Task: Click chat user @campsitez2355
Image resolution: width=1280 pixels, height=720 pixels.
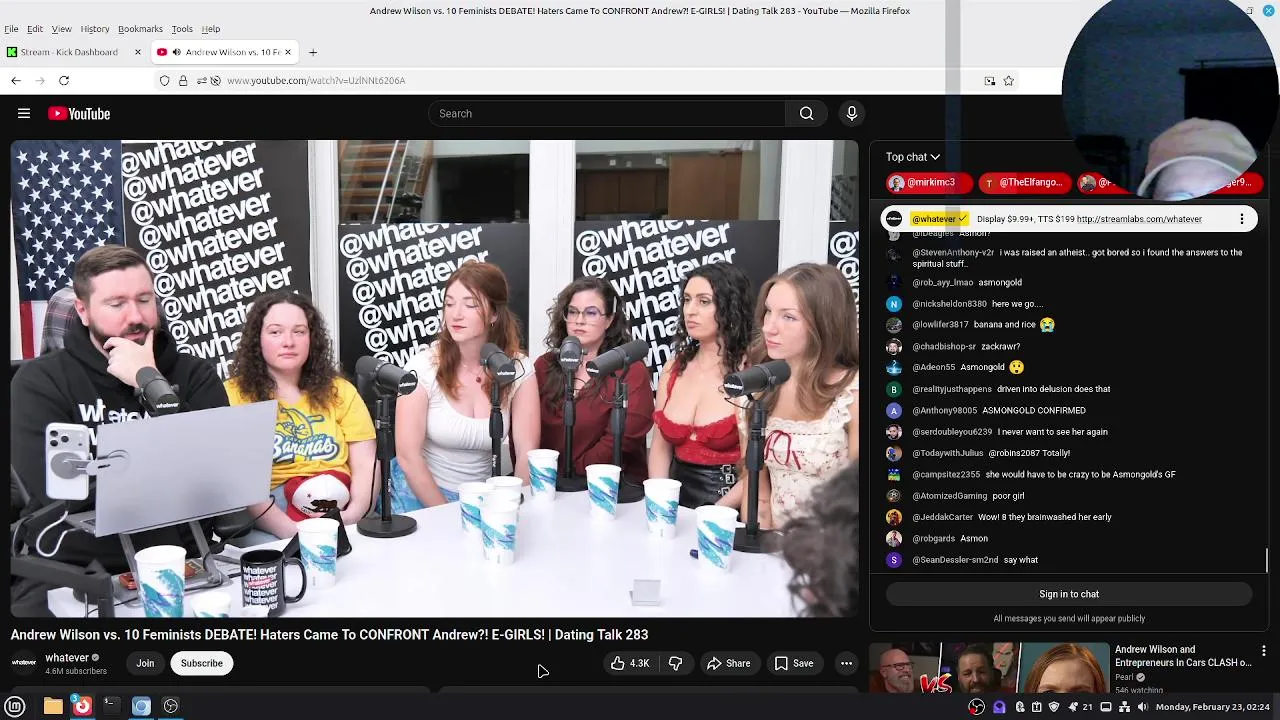Action: tap(946, 475)
